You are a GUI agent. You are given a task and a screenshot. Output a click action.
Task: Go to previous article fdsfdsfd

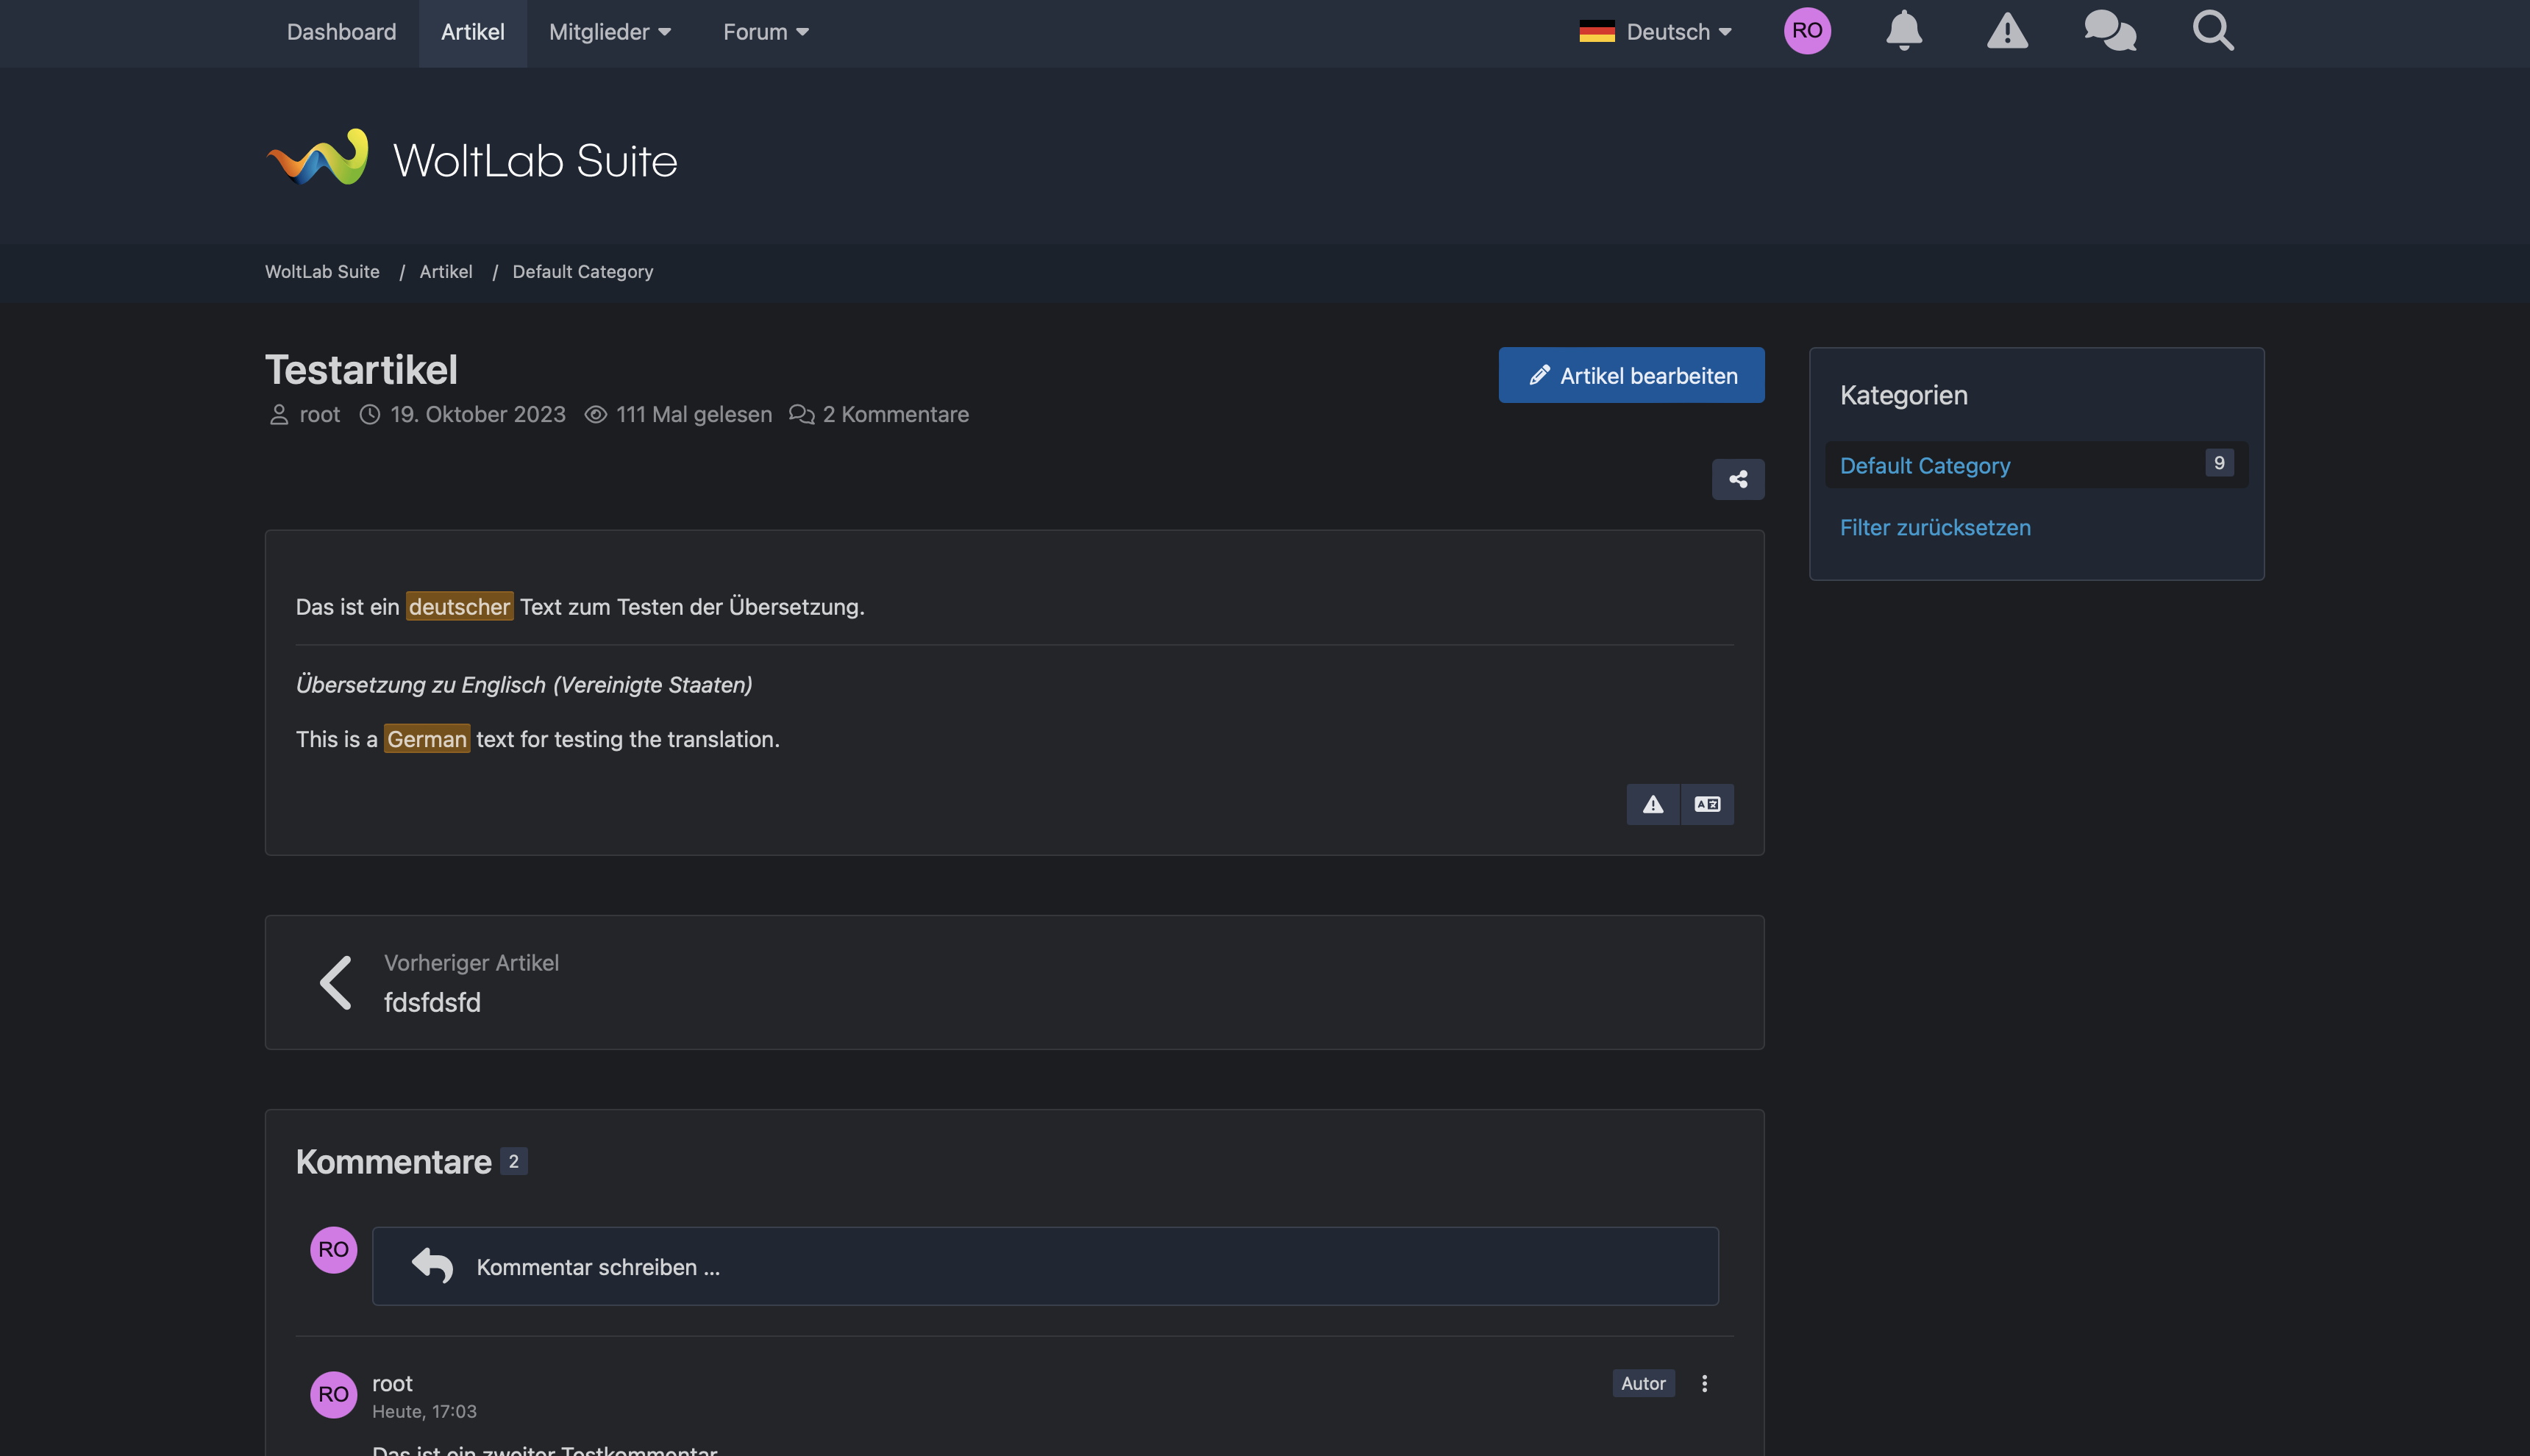tap(432, 1002)
